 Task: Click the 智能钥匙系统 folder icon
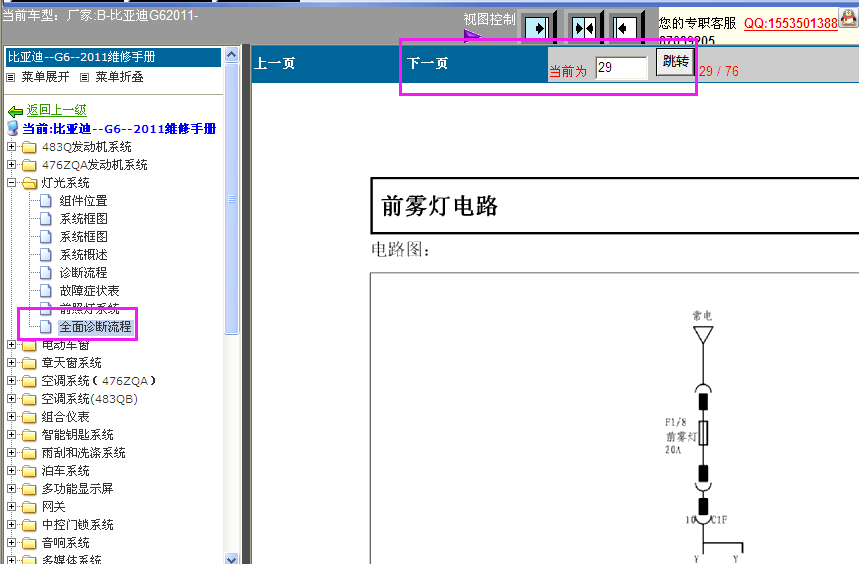click(x=29, y=435)
